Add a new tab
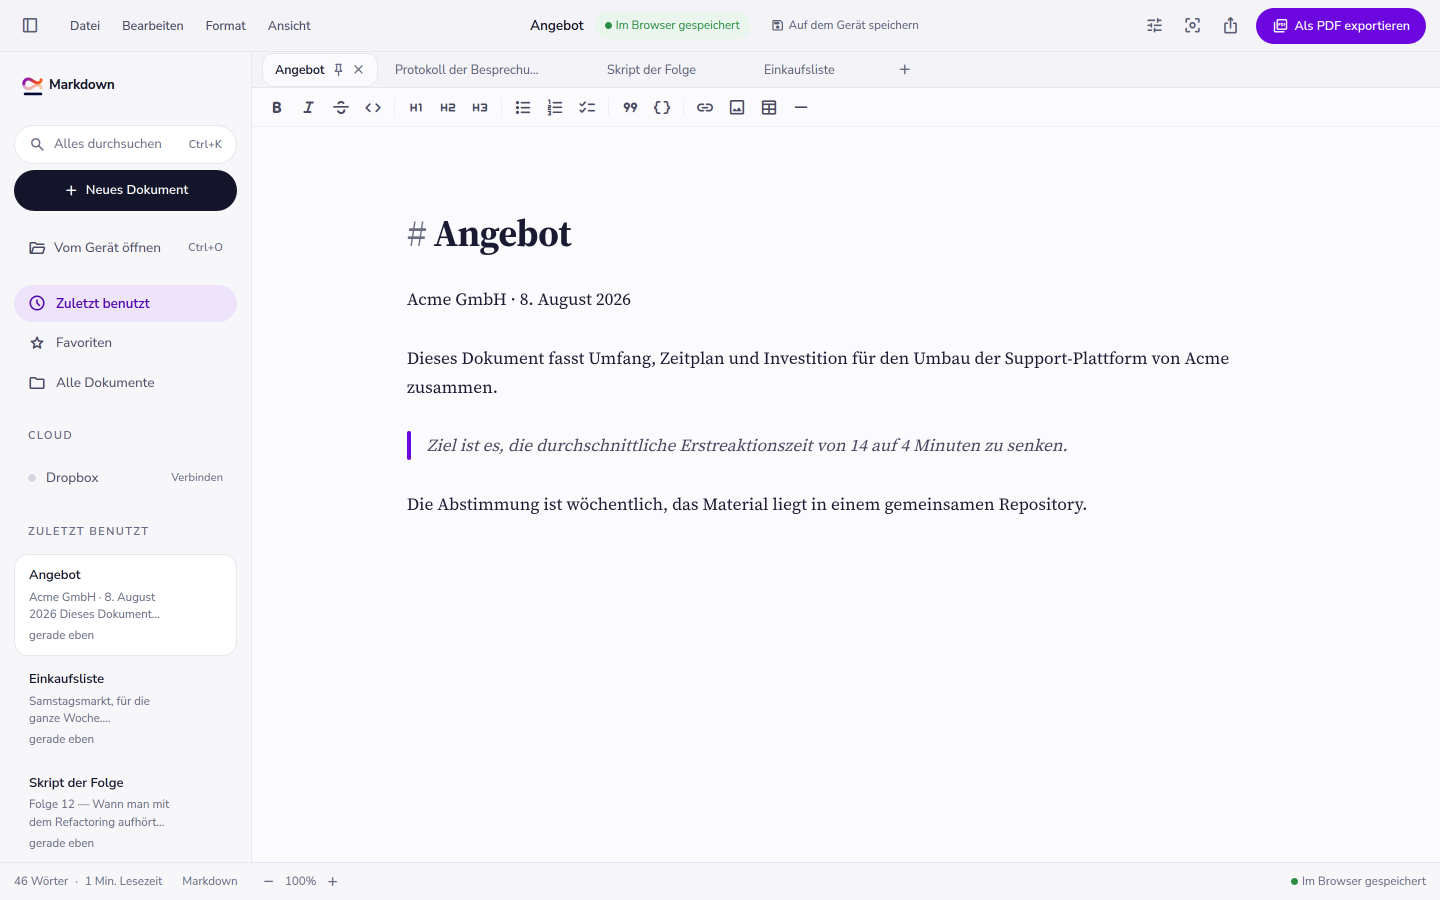The width and height of the screenshot is (1440, 900). tap(905, 70)
